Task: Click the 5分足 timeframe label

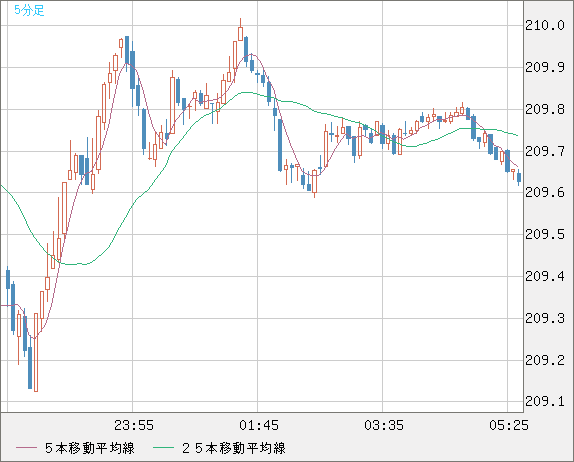Action: [x=29, y=10]
